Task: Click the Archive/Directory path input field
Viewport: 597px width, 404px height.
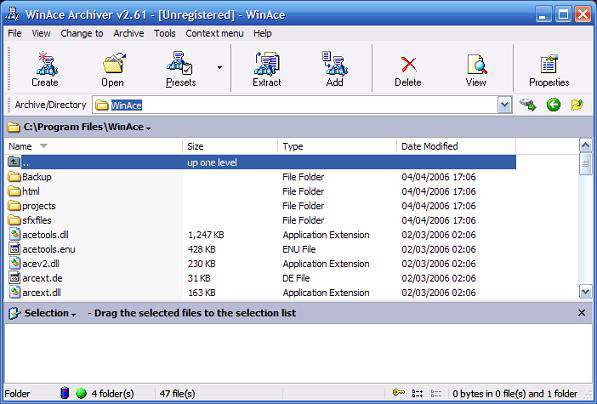Action: coord(295,105)
